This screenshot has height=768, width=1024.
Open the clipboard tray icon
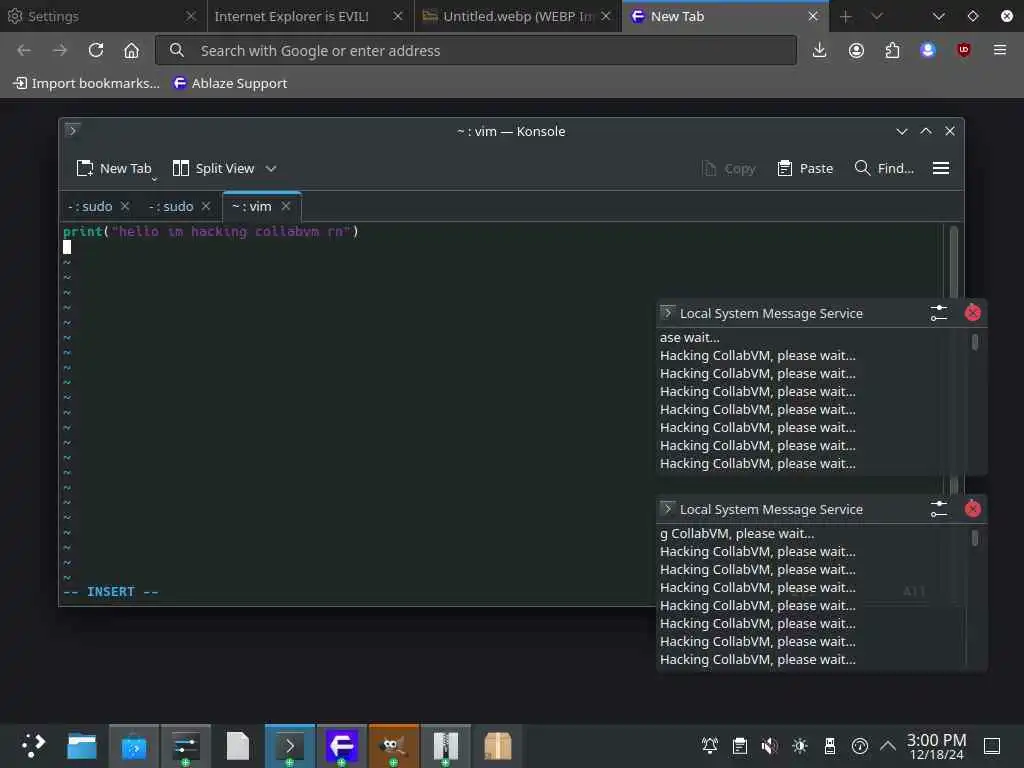coord(740,745)
